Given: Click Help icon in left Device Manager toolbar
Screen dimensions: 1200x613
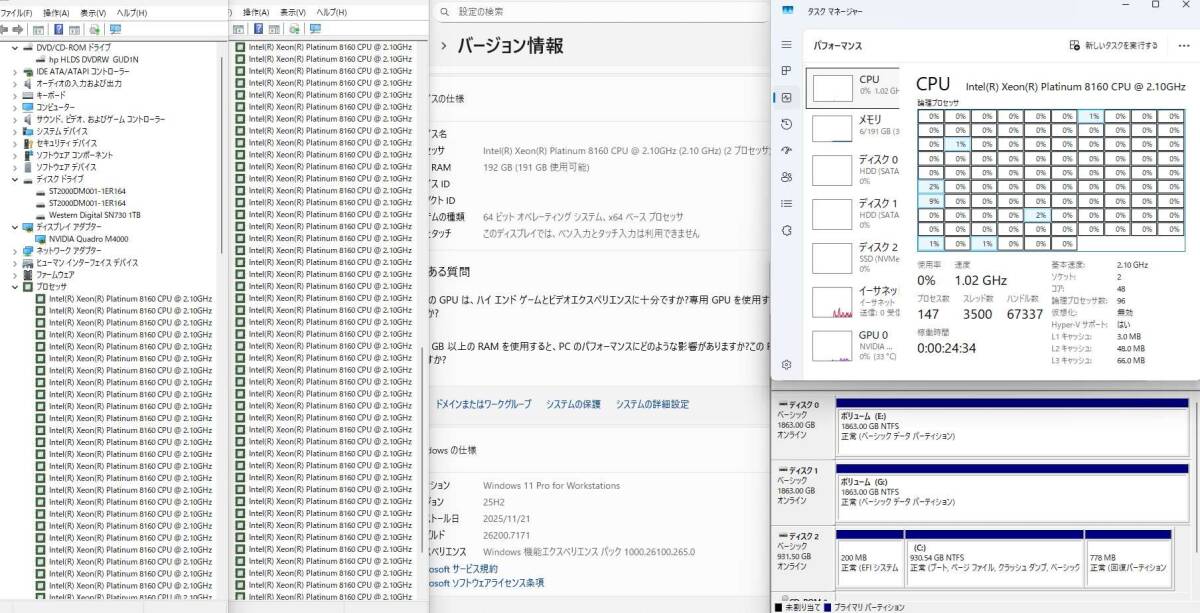Looking at the screenshot, I should (59, 30).
